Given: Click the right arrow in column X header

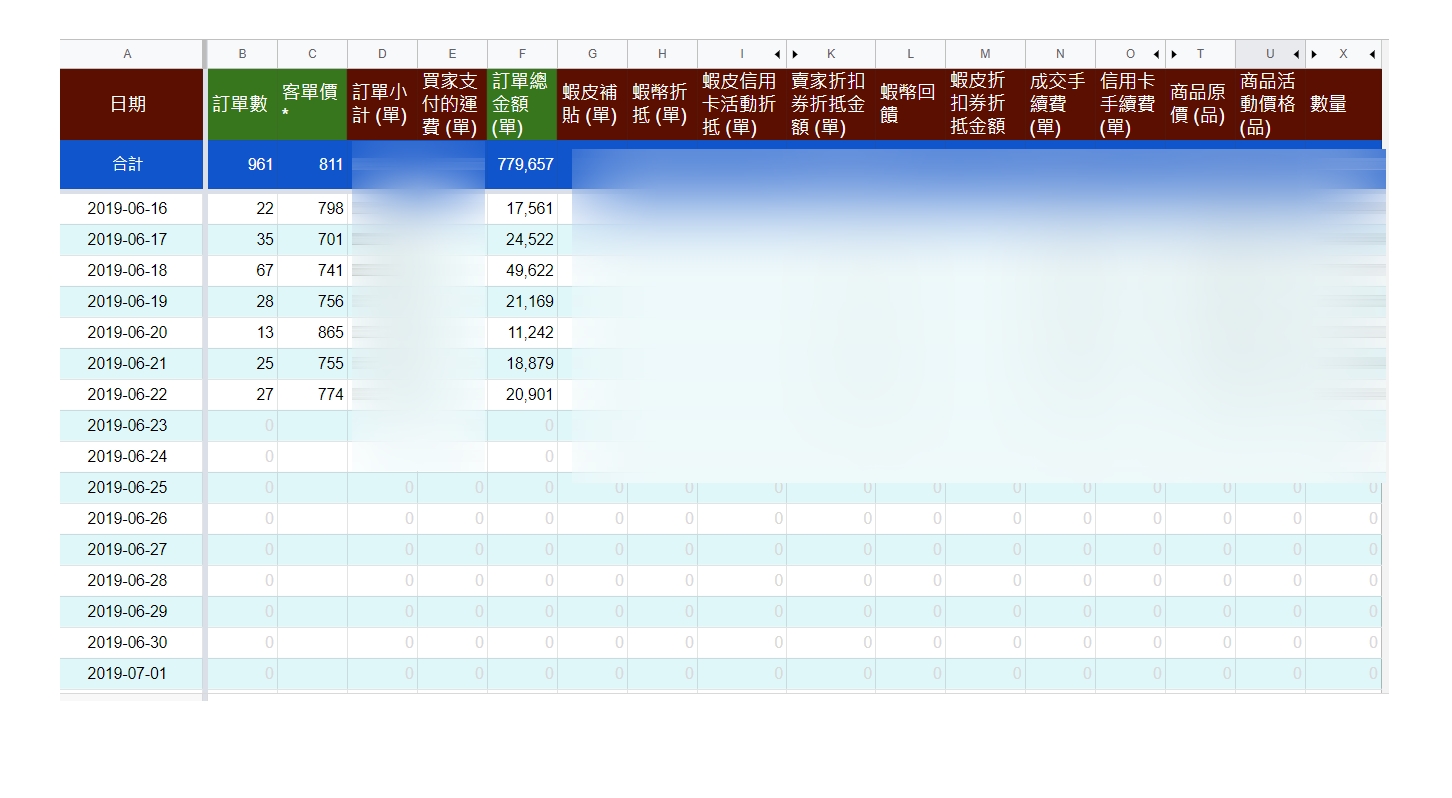Looking at the screenshot, I should coord(1314,54).
